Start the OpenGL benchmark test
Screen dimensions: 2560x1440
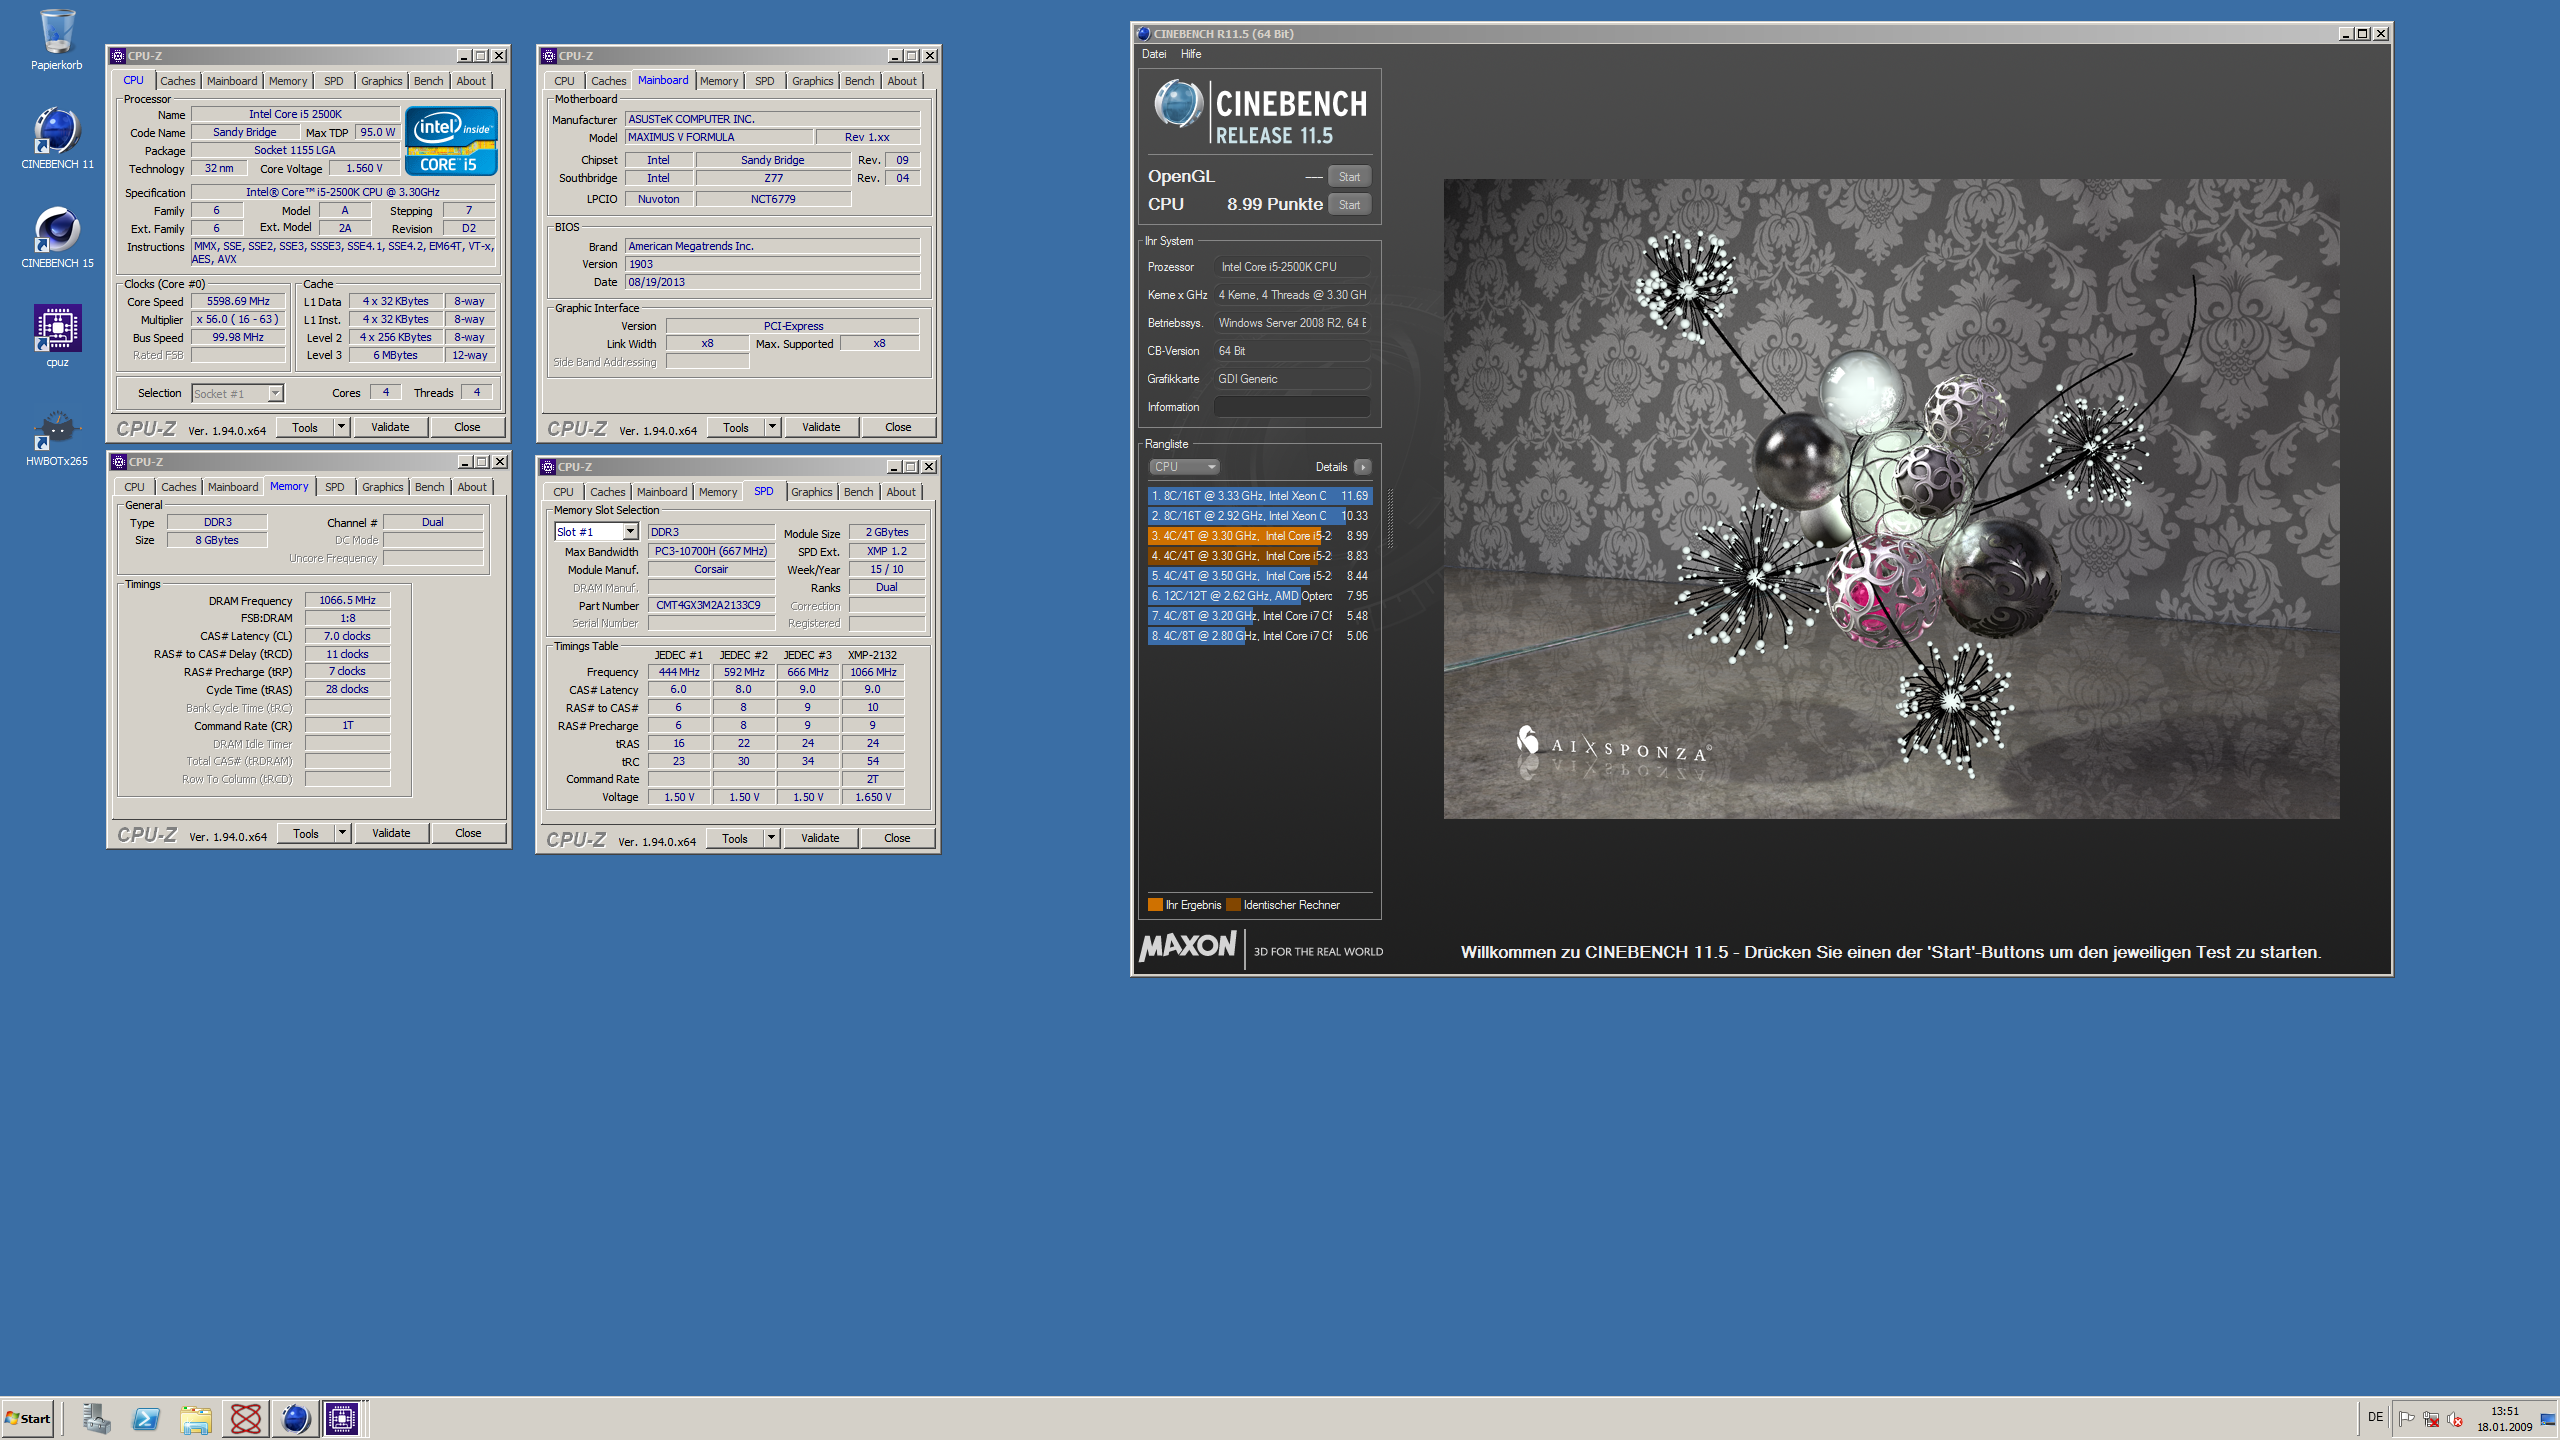(1349, 177)
